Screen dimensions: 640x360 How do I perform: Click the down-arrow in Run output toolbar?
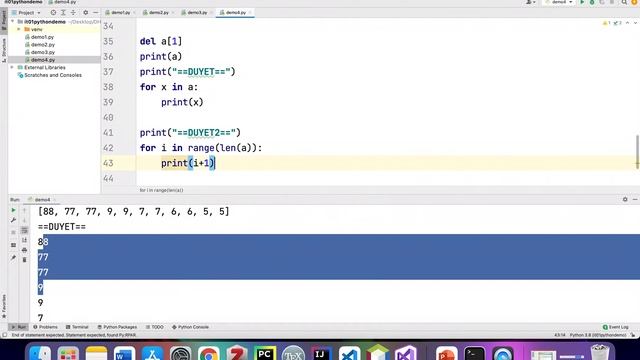coord(24,220)
